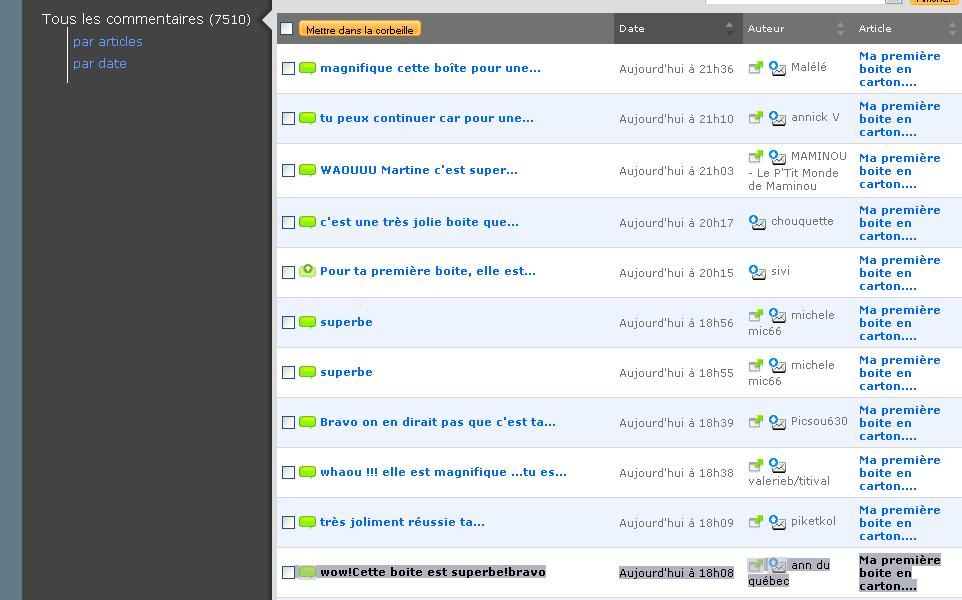
Task: Click author name 'valerieb/titival'
Action: click(x=789, y=481)
